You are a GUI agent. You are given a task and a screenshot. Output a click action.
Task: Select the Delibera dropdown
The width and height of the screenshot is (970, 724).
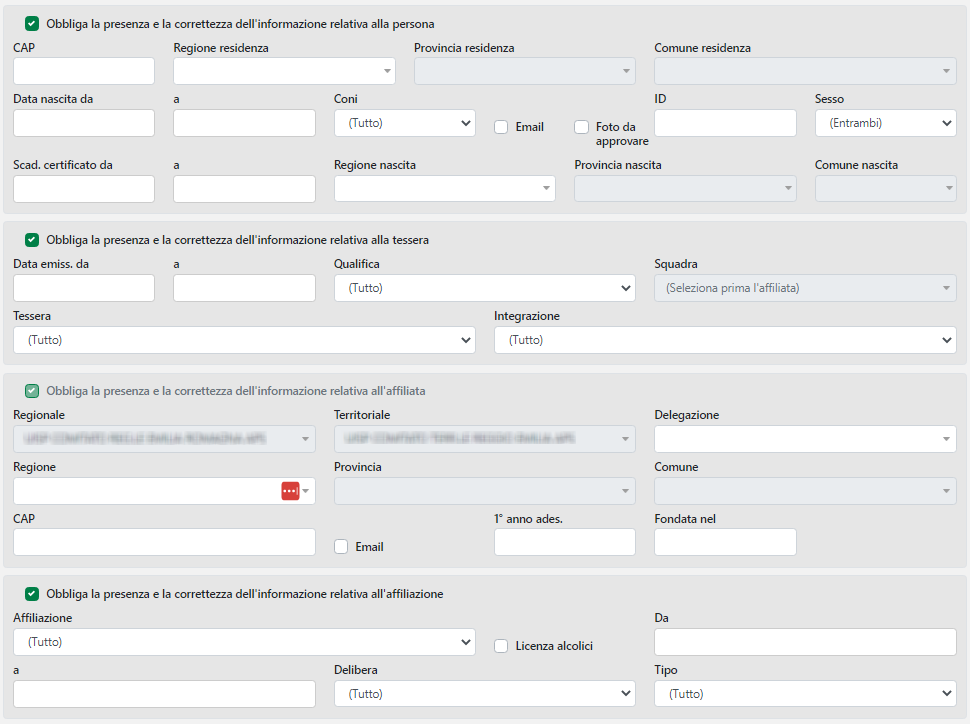coord(484,694)
